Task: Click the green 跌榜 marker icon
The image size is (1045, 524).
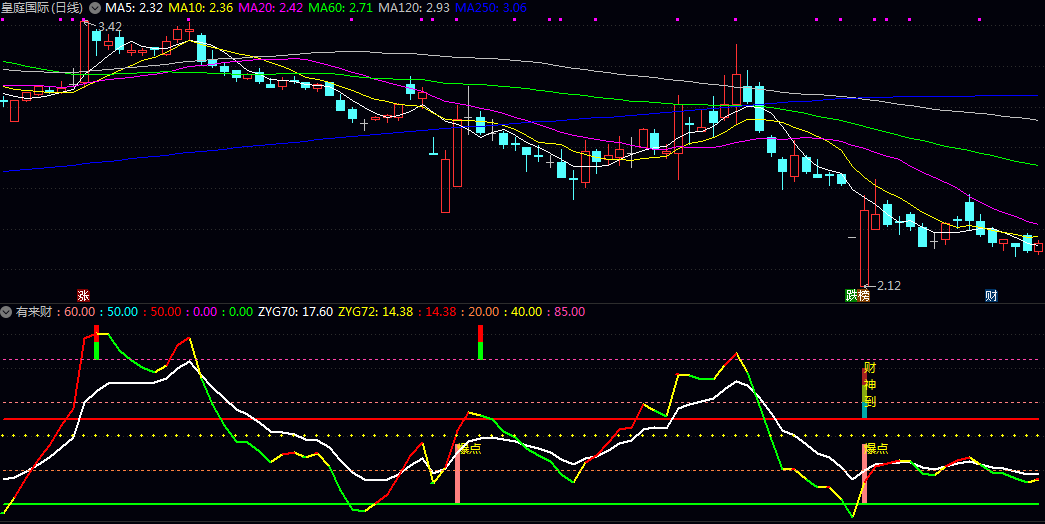Action: [x=857, y=296]
